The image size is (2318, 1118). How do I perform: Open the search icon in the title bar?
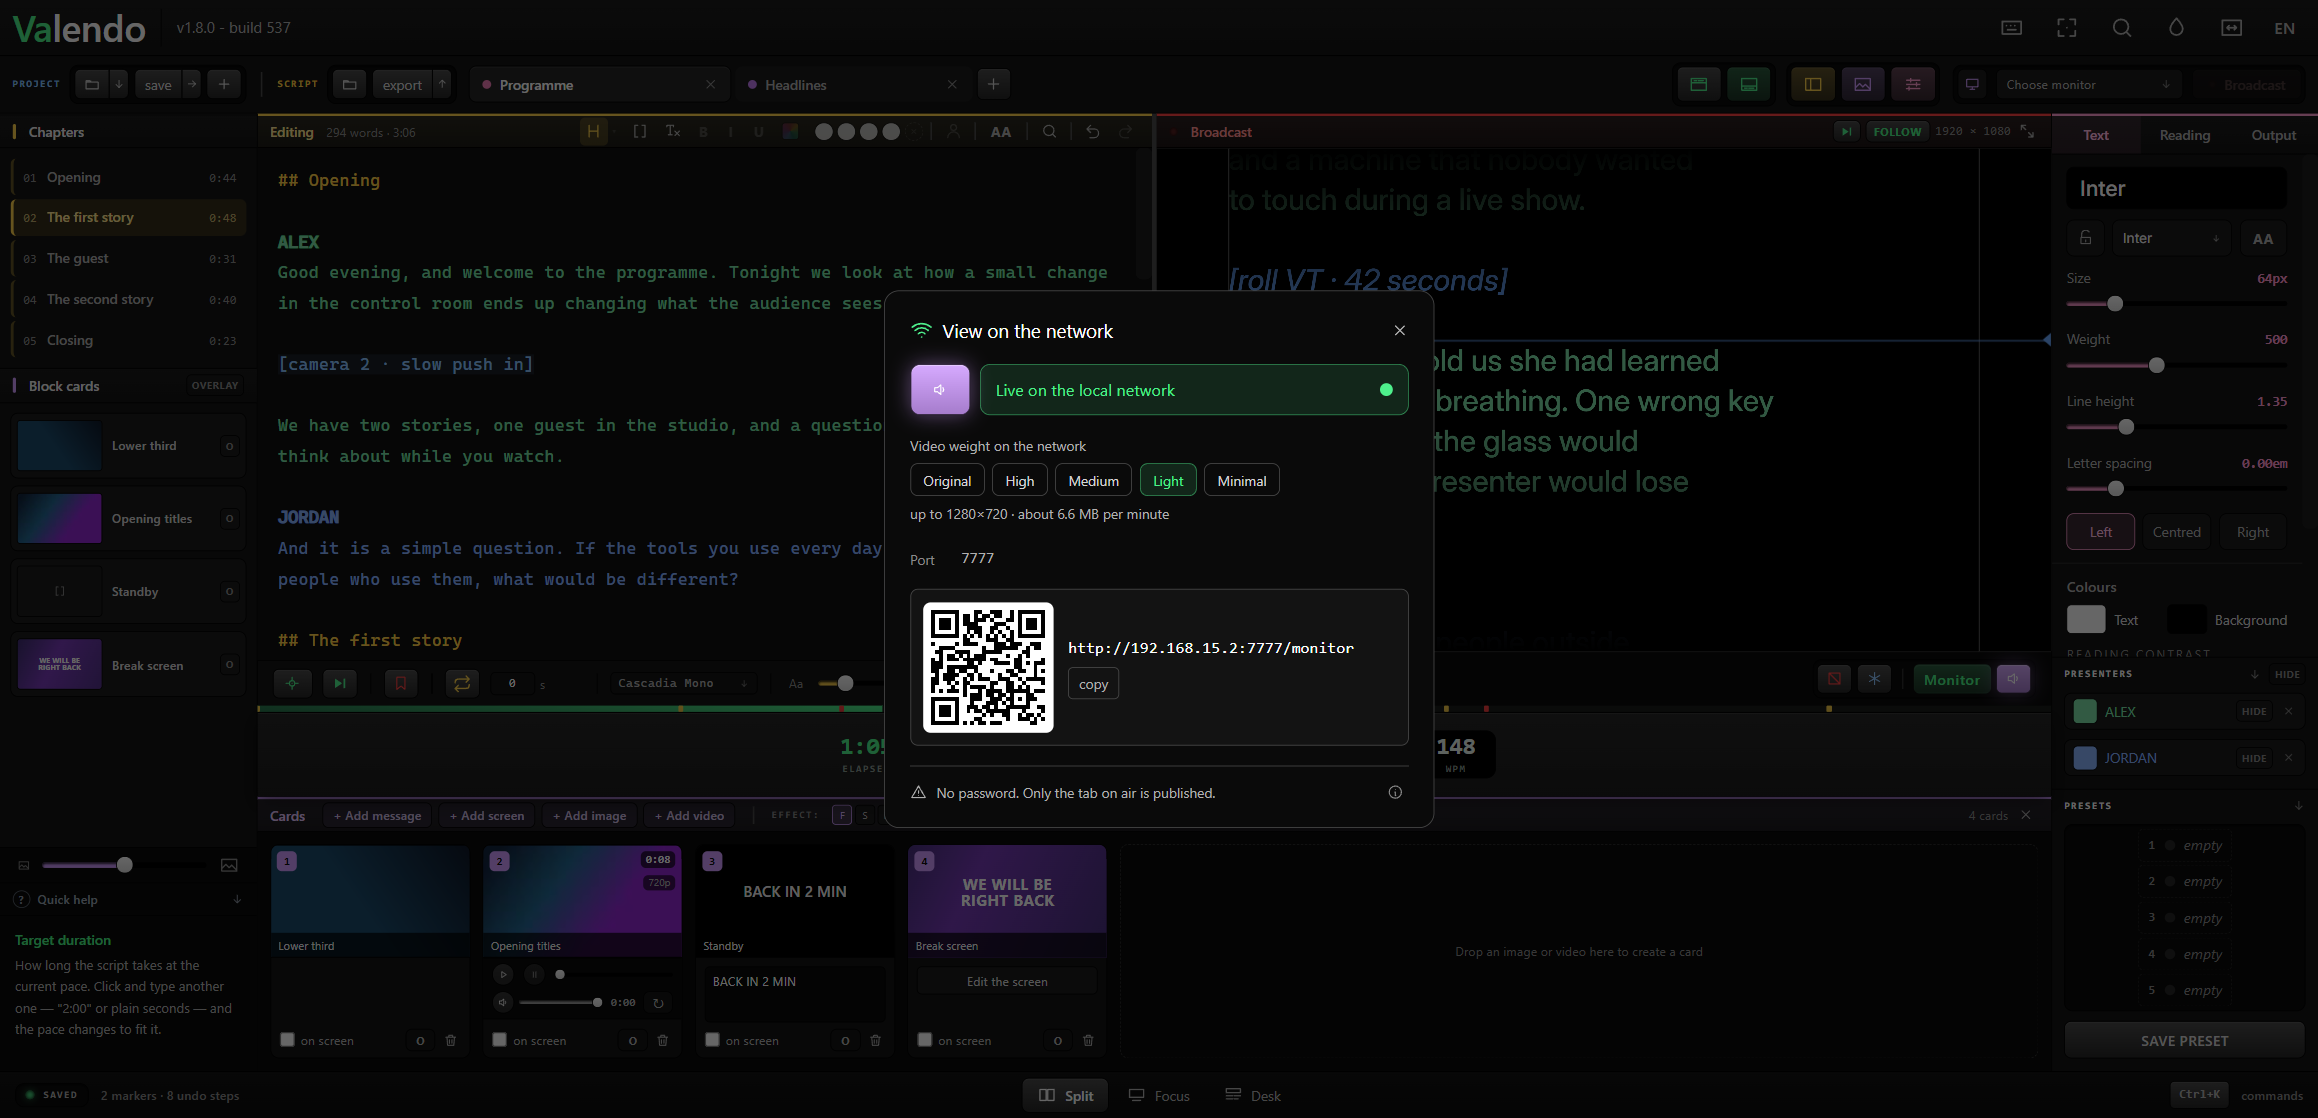tap(2121, 28)
